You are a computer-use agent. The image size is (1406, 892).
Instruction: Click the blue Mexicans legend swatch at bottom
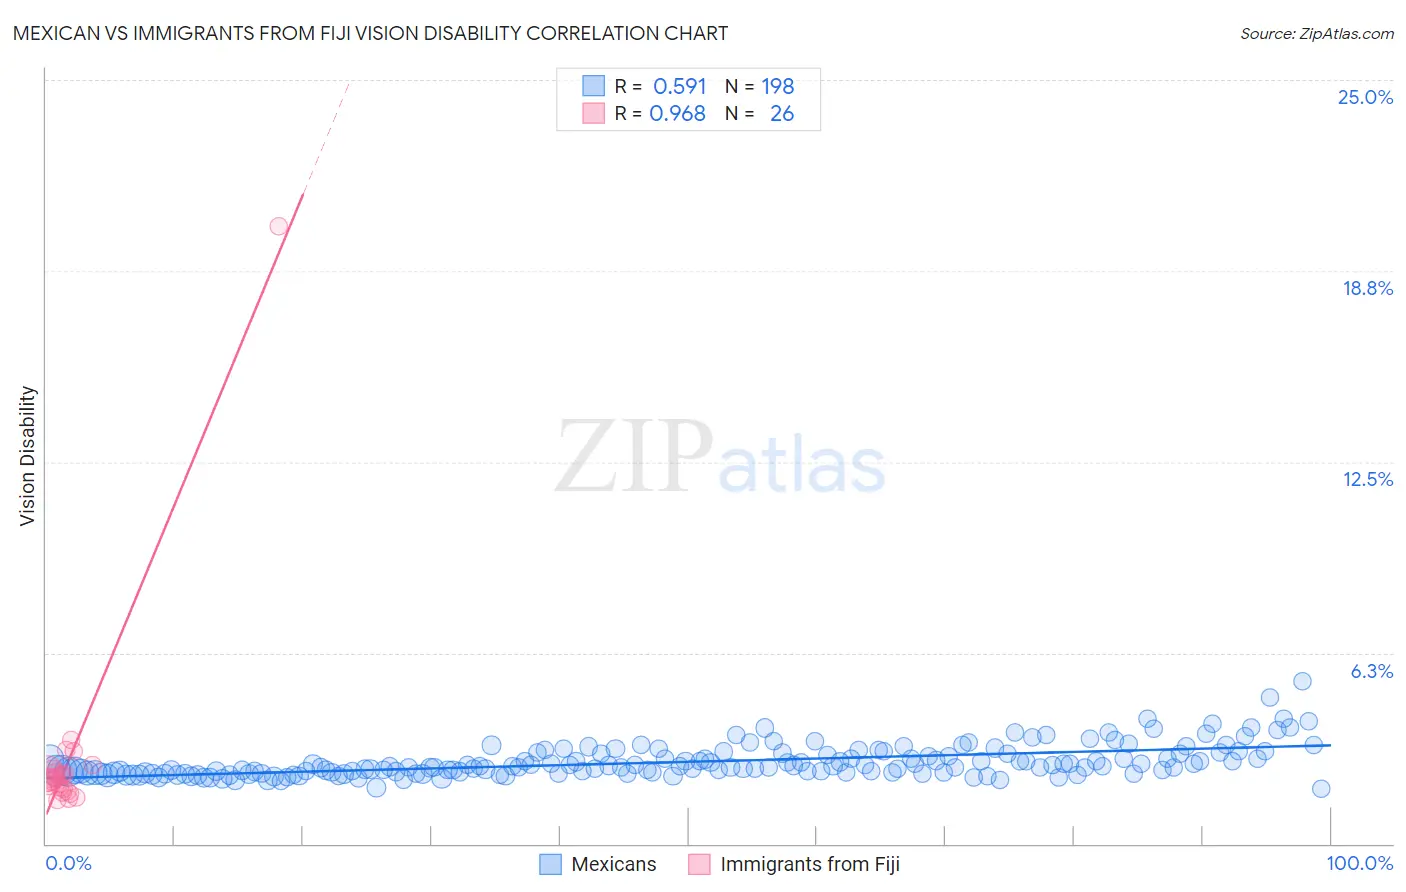[550, 864]
